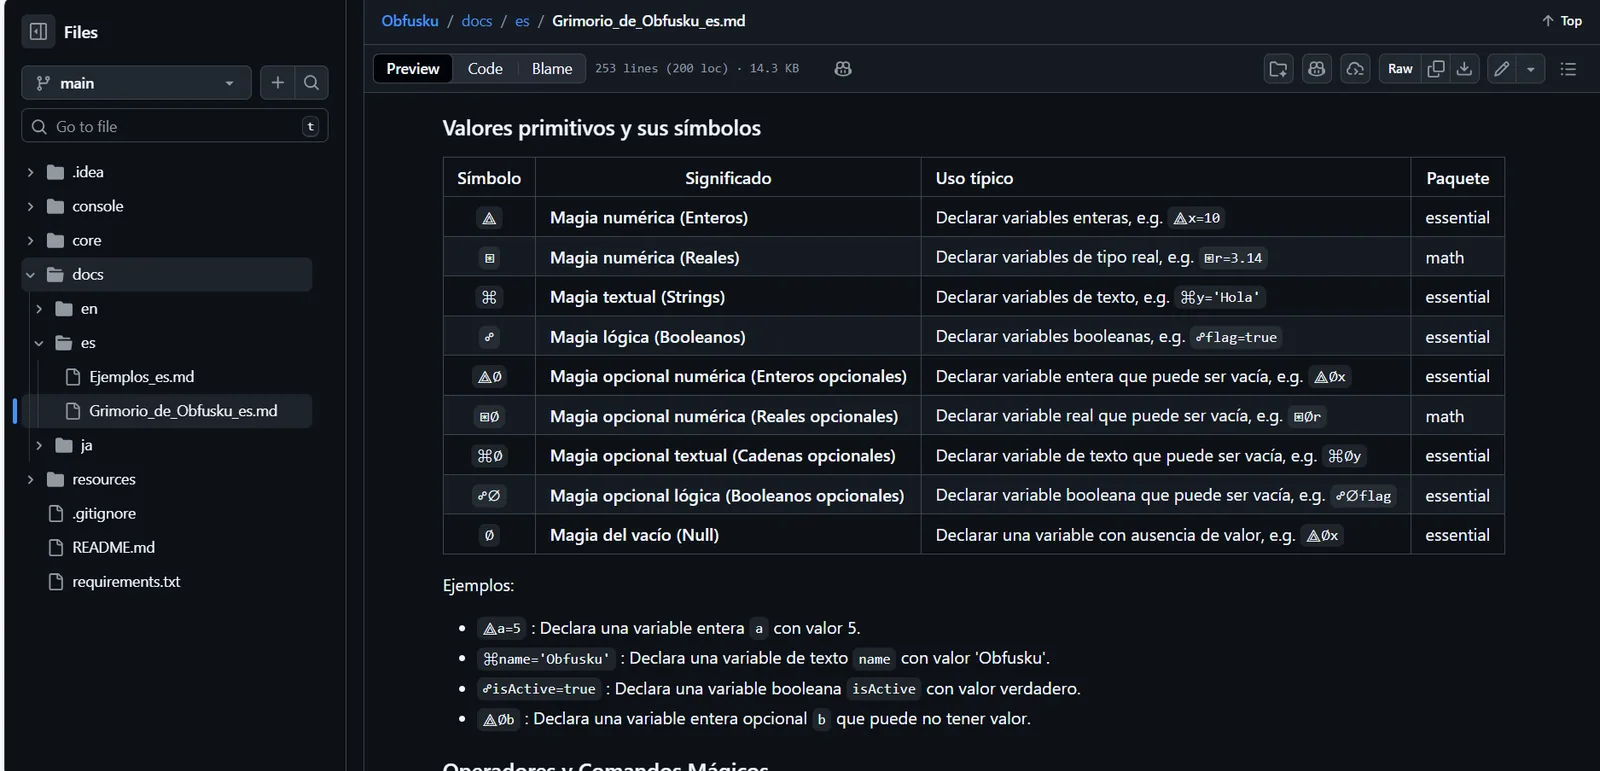The height and width of the screenshot is (771, 1600).
Task: Go to Obfusku repository breadcrumb link
Action: (x=410, y=21)
